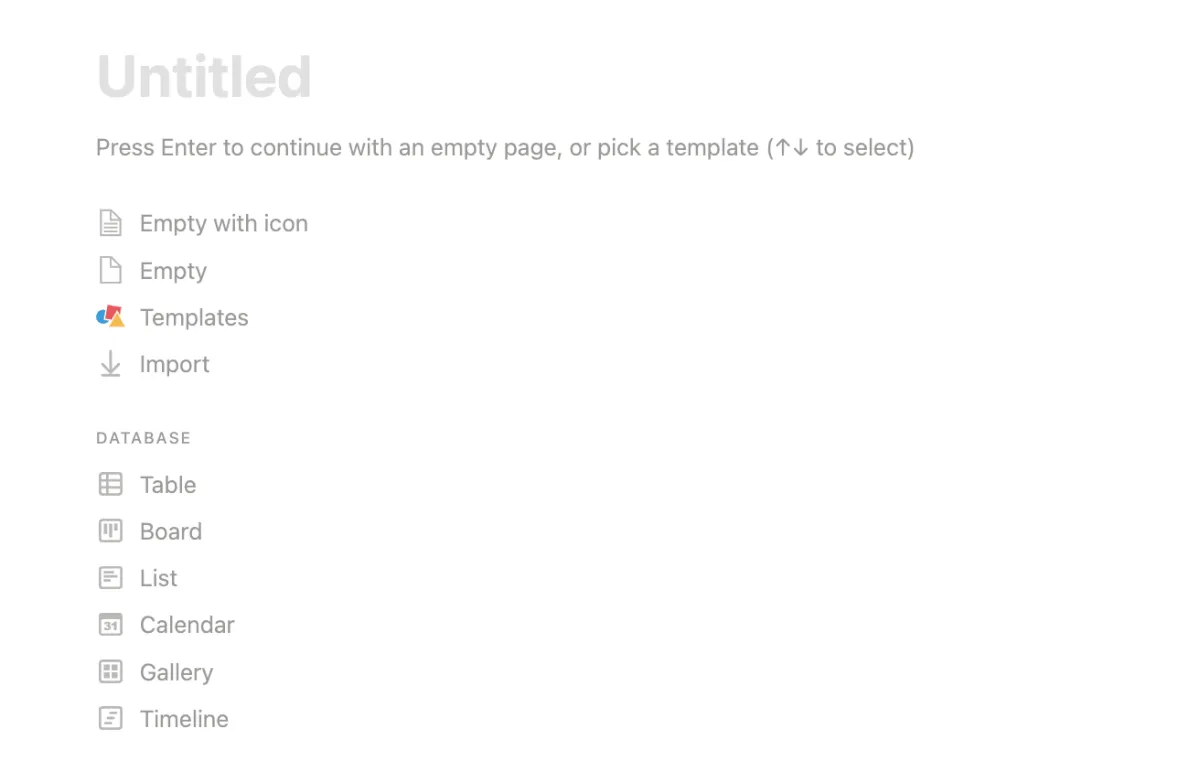Open the Templates option
Viewport: 1200px width, 761px height.
(x=194, y=317)
